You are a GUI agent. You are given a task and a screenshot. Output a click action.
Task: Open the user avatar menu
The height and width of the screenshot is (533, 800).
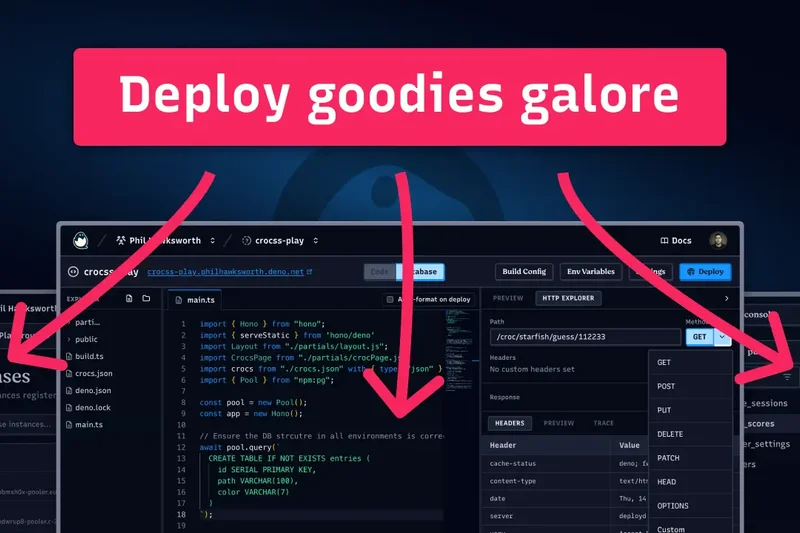coord(718,240)
